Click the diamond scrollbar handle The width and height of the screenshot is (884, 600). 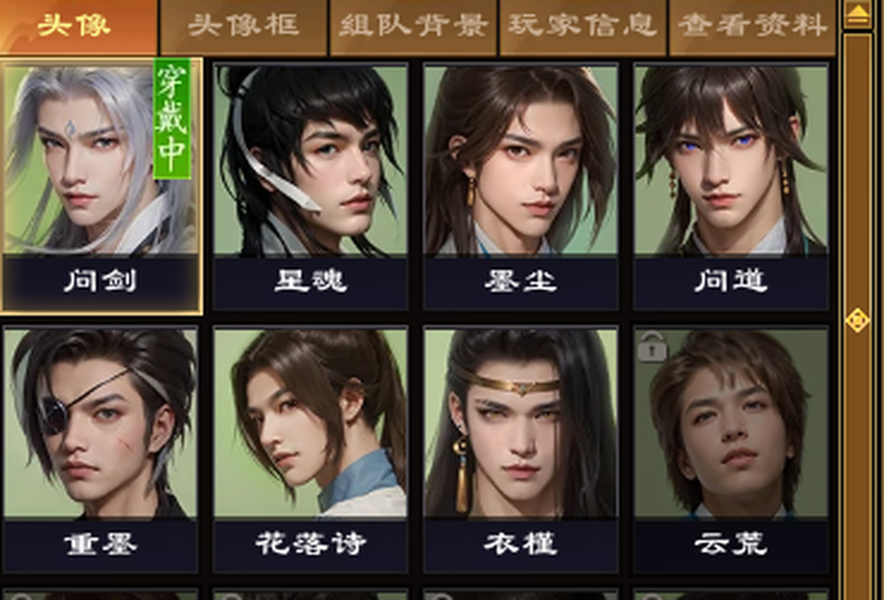[858, 320]
